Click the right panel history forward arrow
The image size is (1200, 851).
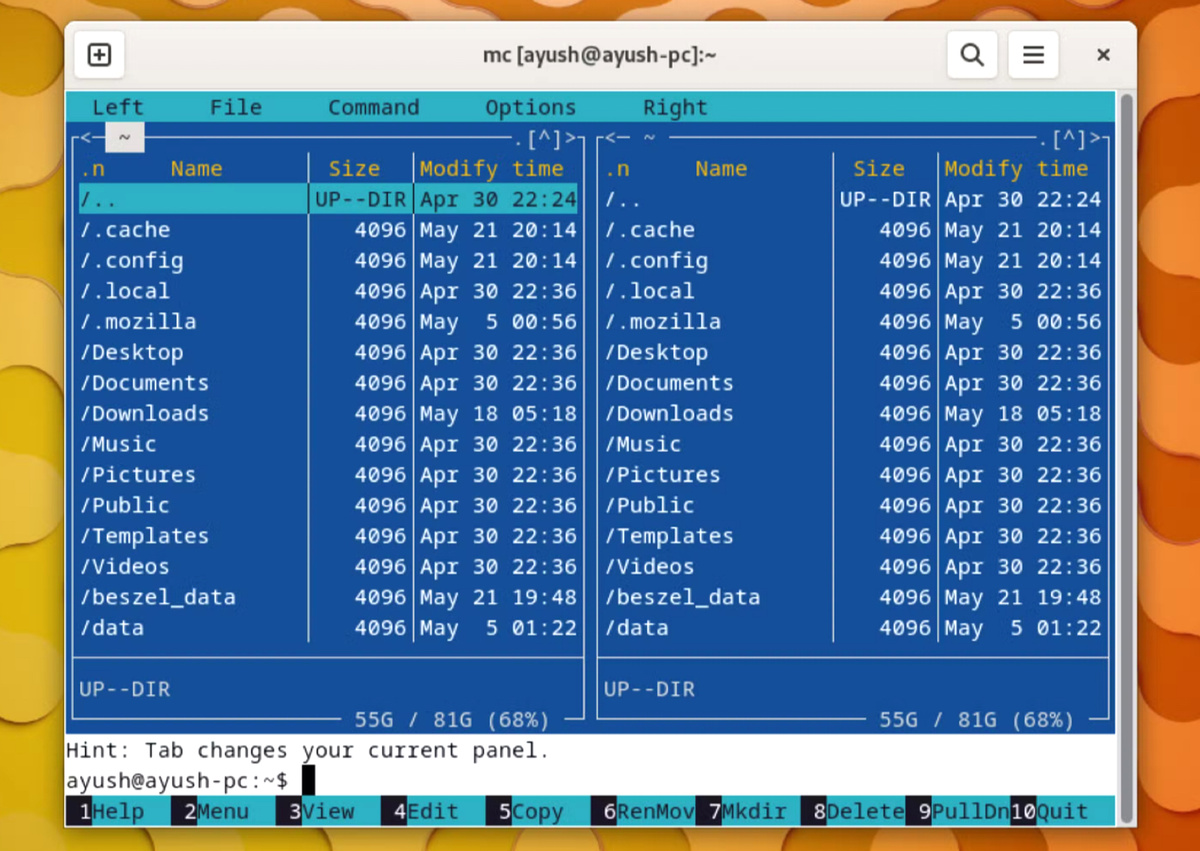[1095, 138]
